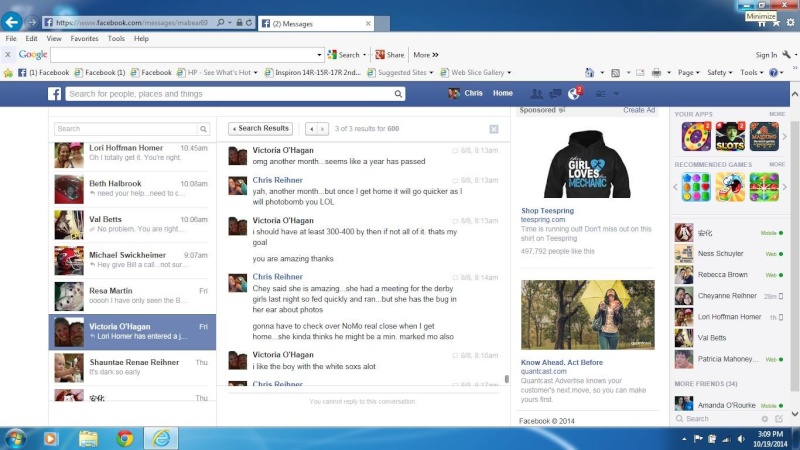
Task: Expand HP - See What's Hot favorite
Action: [x=256, y=72]
